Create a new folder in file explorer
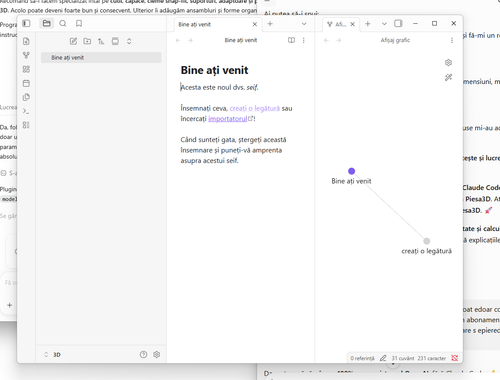This screenshot has width=500, height=380. [87, 41]
